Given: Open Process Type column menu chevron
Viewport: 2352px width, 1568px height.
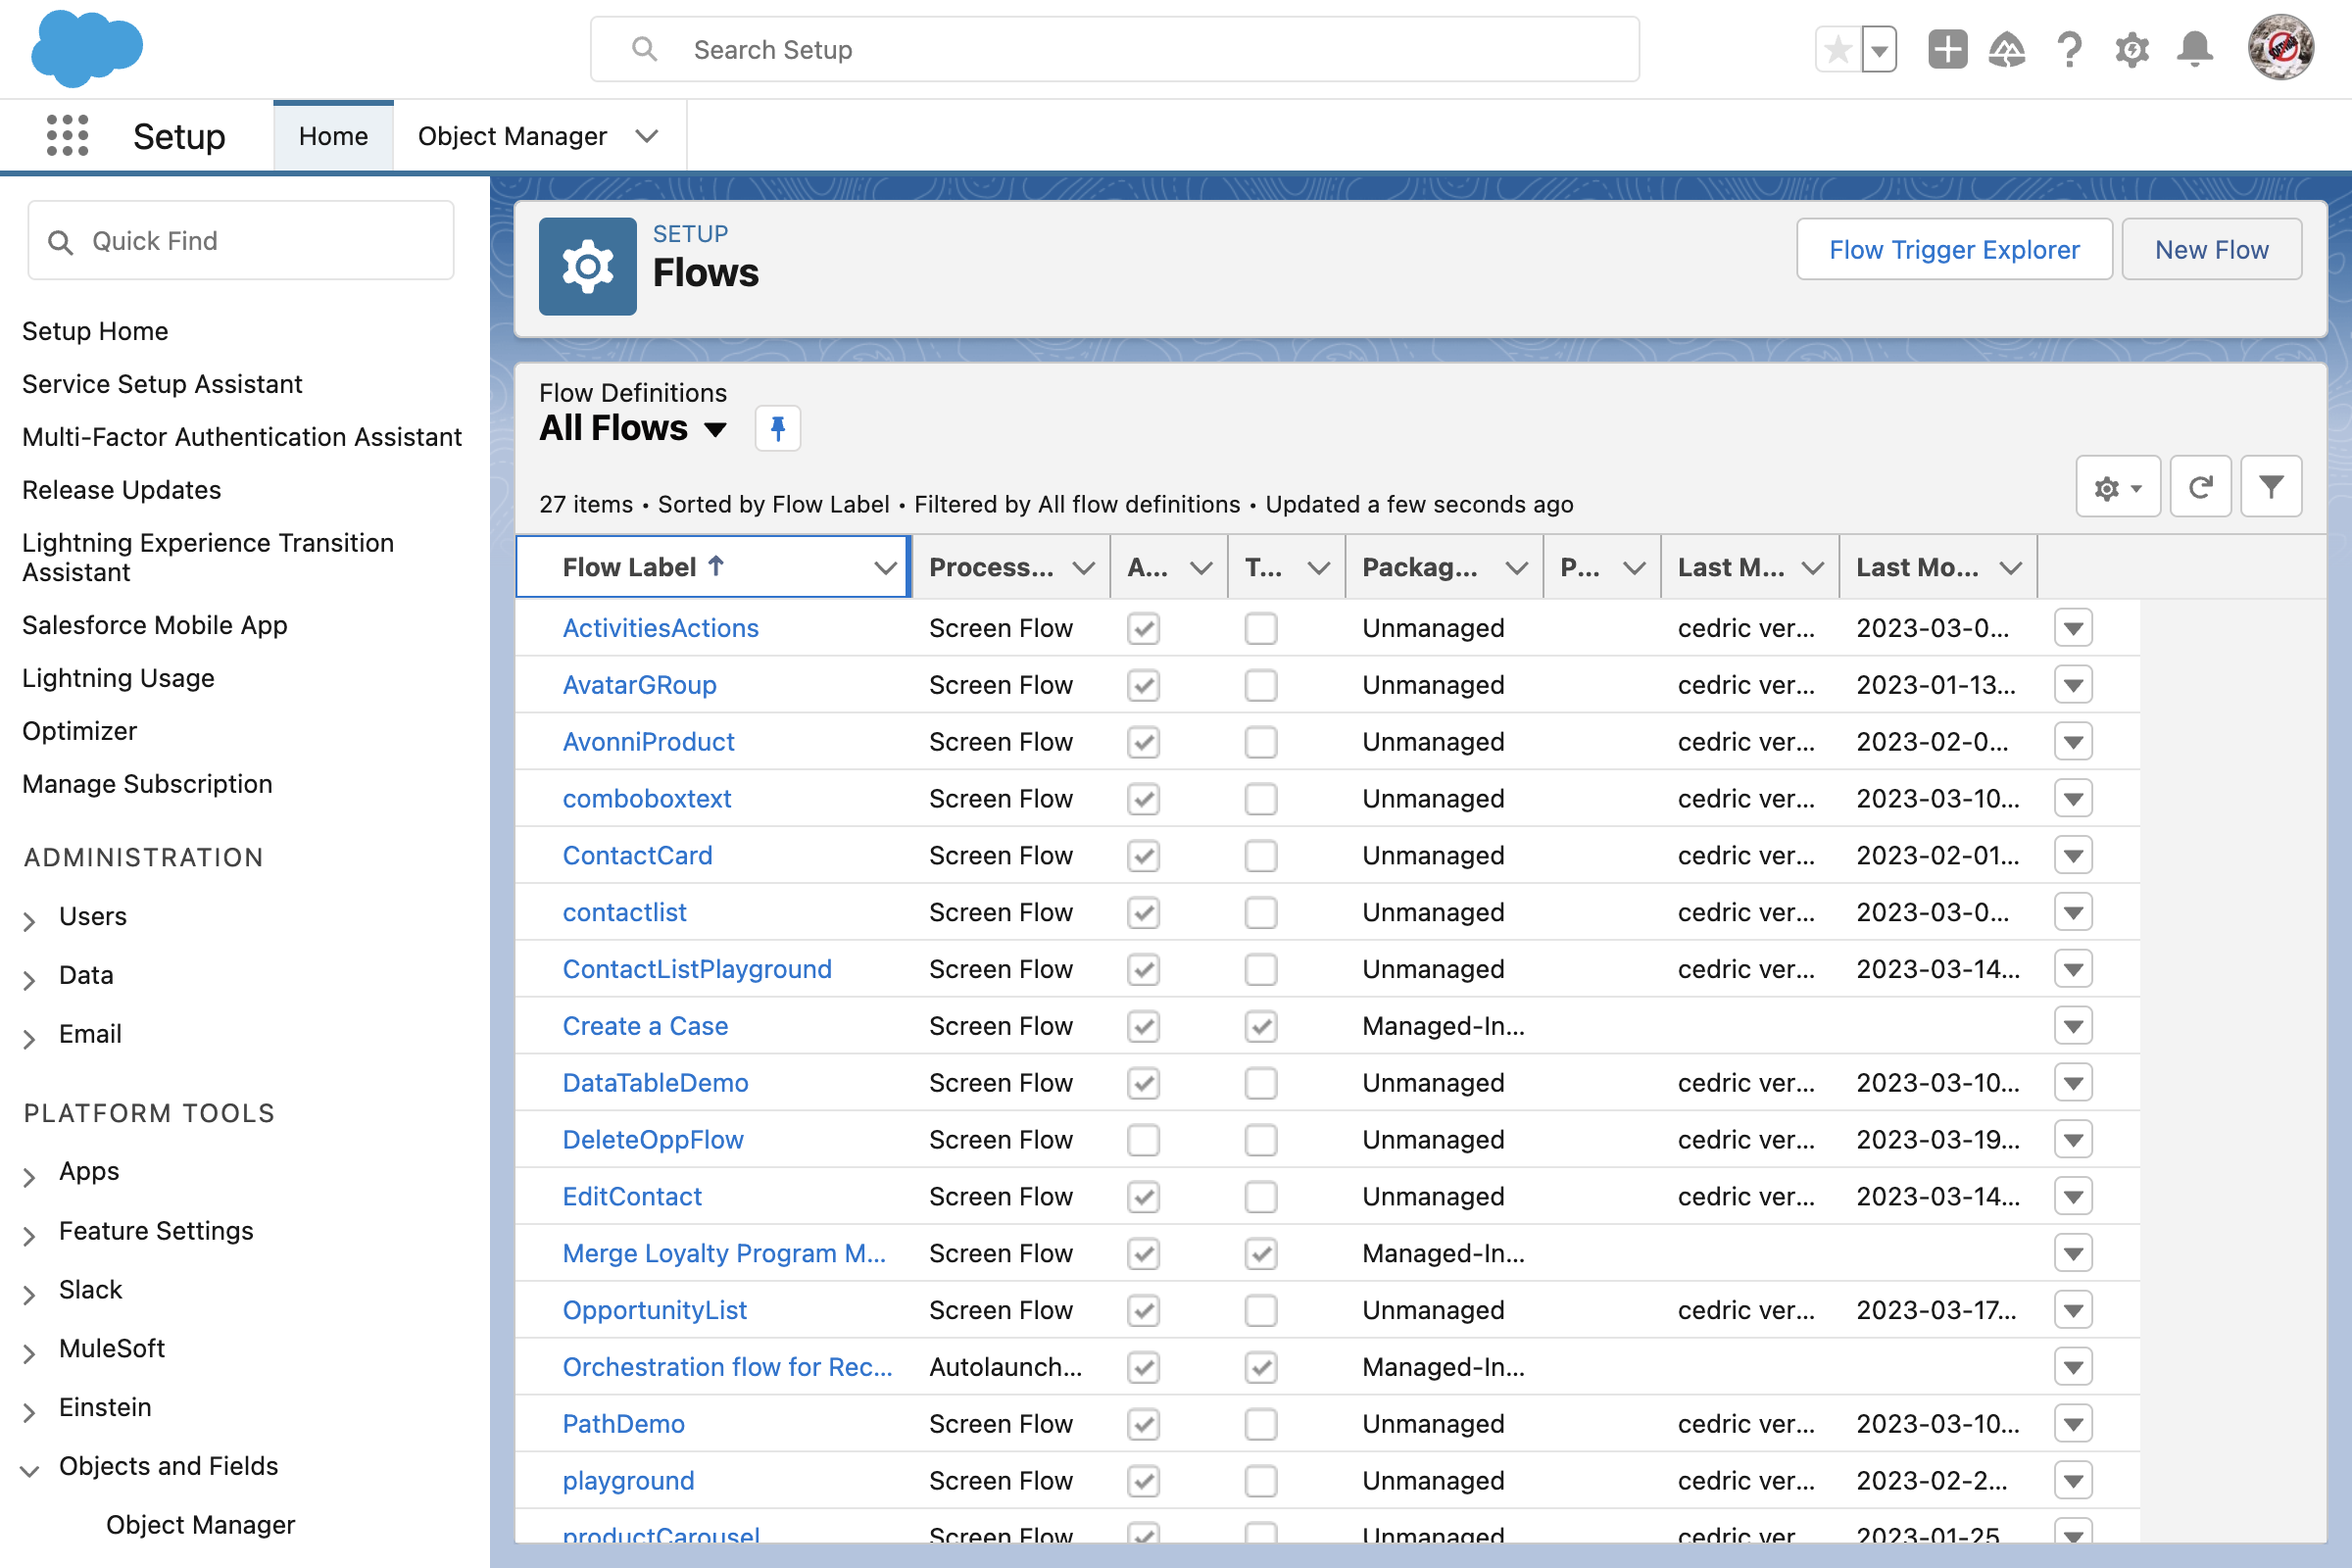Looking at the screenshot, I should tap(1083, 568).
